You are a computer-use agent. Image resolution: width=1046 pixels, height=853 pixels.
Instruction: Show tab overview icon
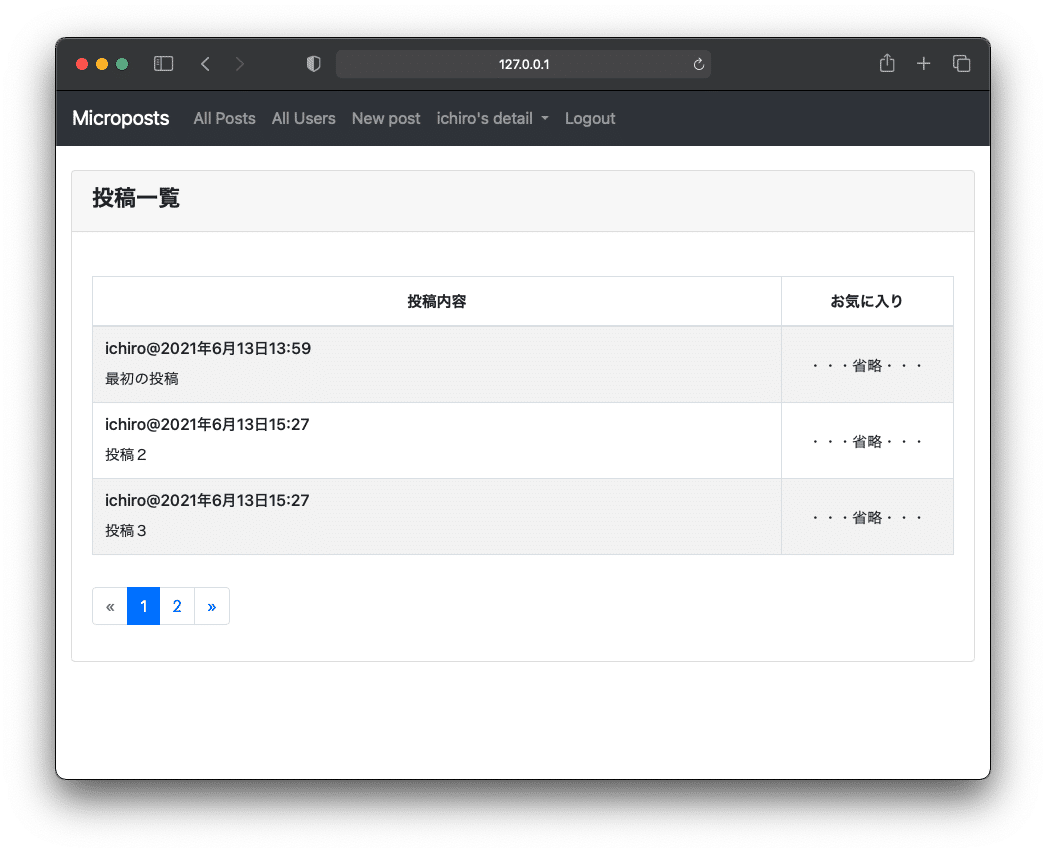[x=961, y=64]
